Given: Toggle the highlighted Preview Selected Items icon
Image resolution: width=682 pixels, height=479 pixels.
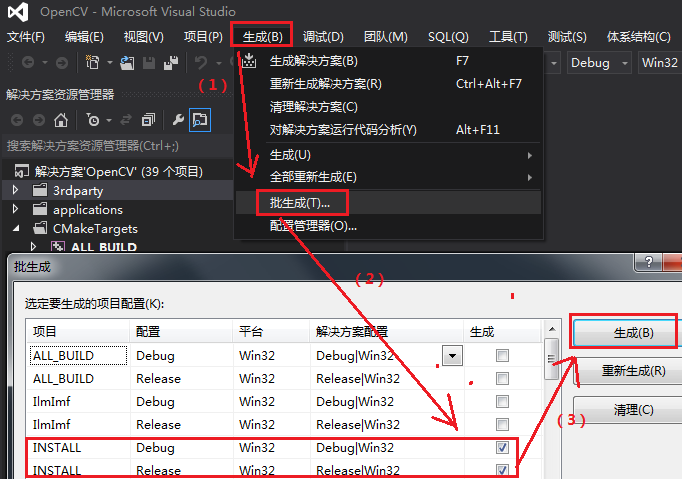Looking at the screenshot, I should point(200,120).
